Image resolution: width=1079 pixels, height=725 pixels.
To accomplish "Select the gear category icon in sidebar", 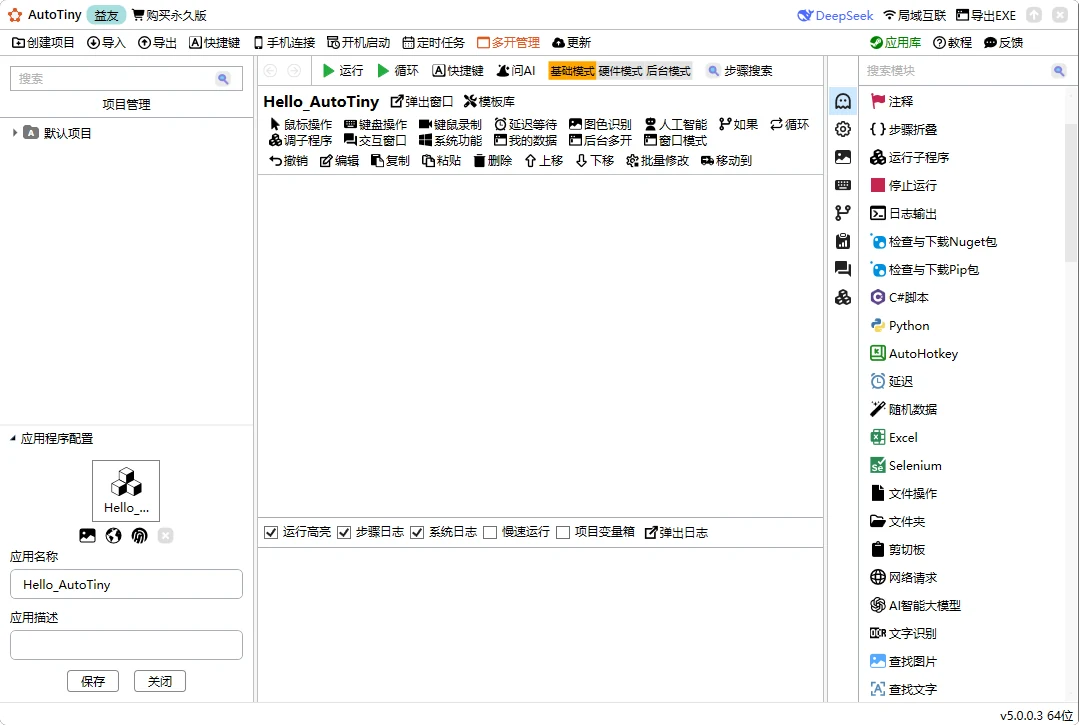I will [843, 129].
